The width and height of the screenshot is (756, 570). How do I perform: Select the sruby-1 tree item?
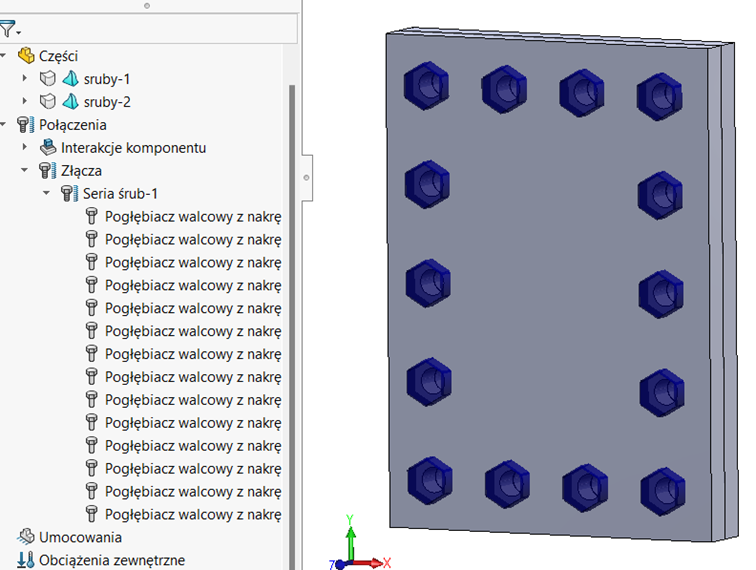pyautogui.click(x=107, y=79)
